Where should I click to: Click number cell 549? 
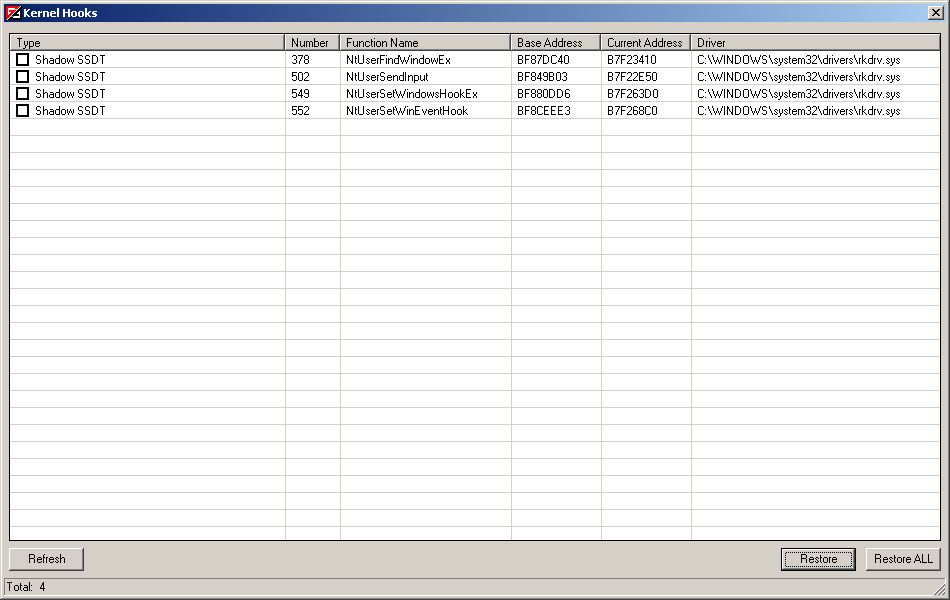[301, 93]
